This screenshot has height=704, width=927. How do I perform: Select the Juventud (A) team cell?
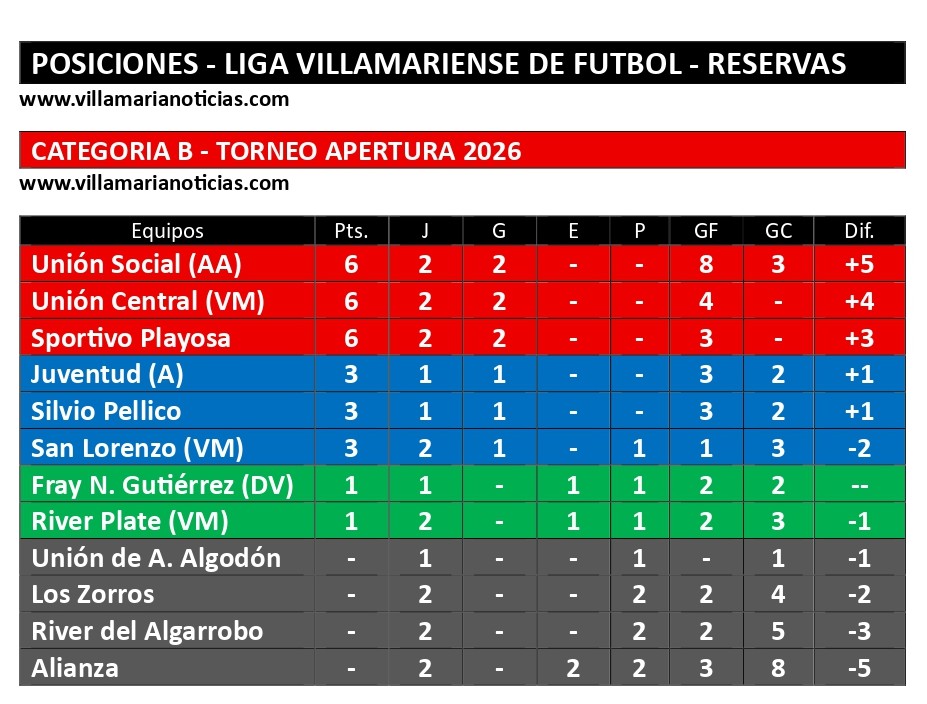(107, 375)
